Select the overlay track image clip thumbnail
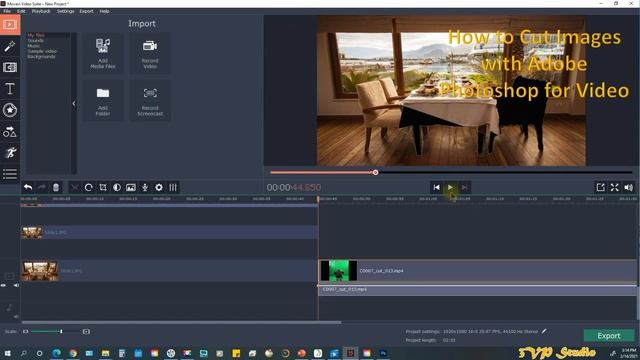 point(32,232)
